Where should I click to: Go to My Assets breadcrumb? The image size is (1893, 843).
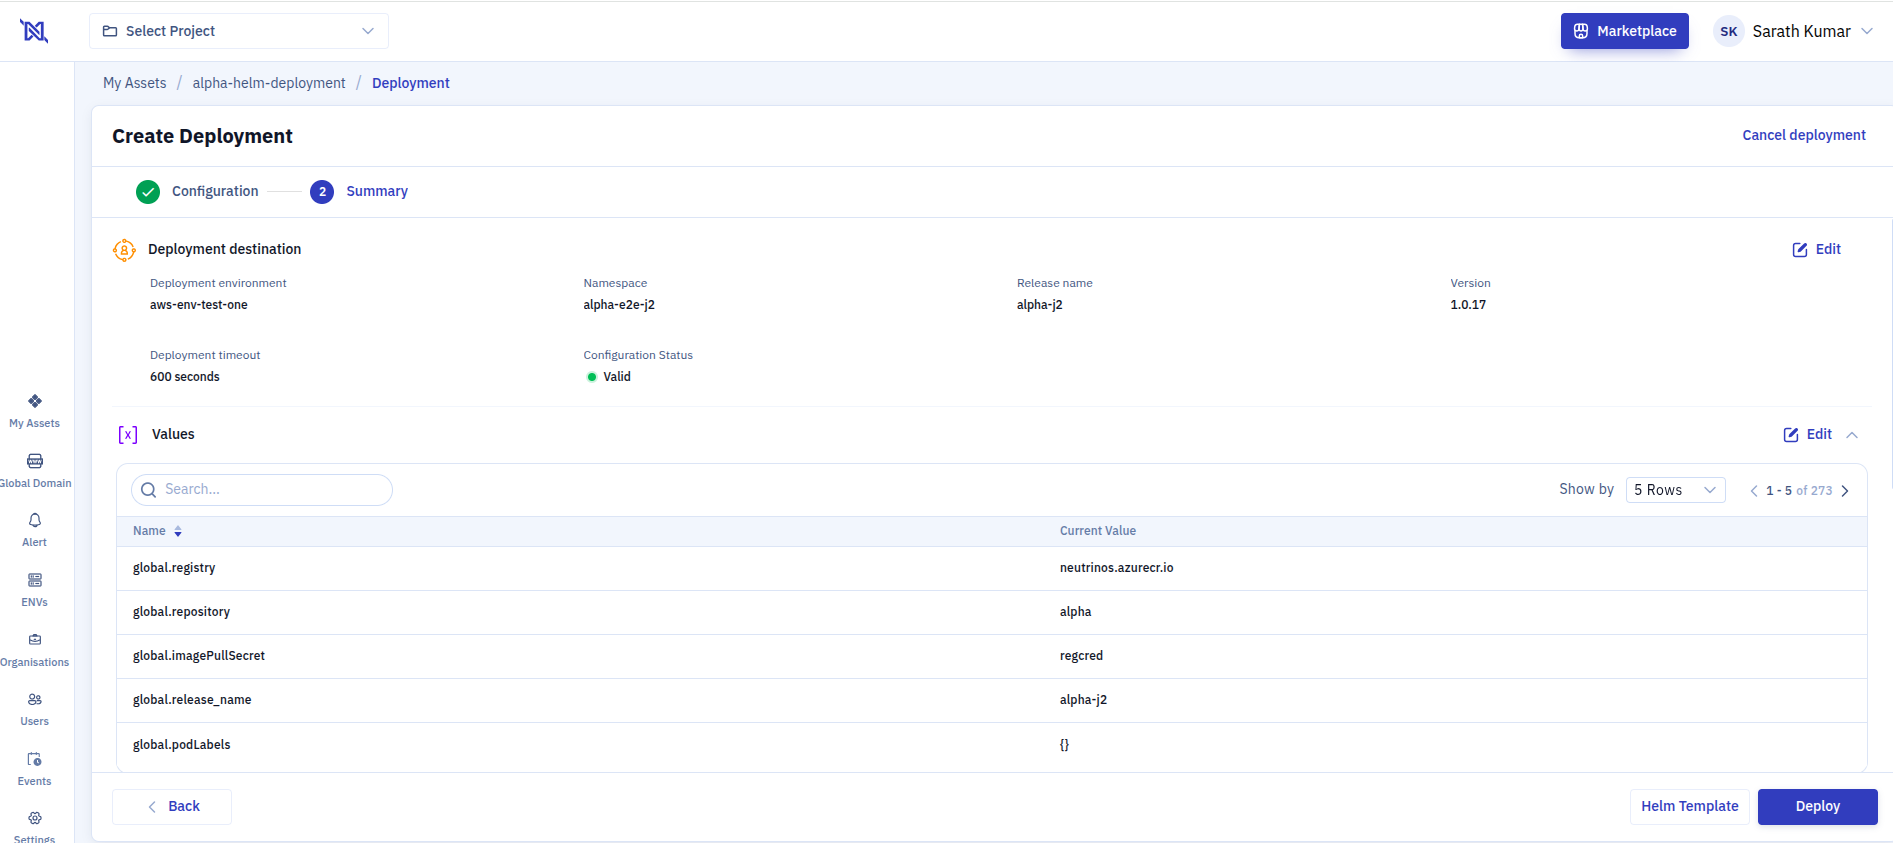click(x=135, y=83)
